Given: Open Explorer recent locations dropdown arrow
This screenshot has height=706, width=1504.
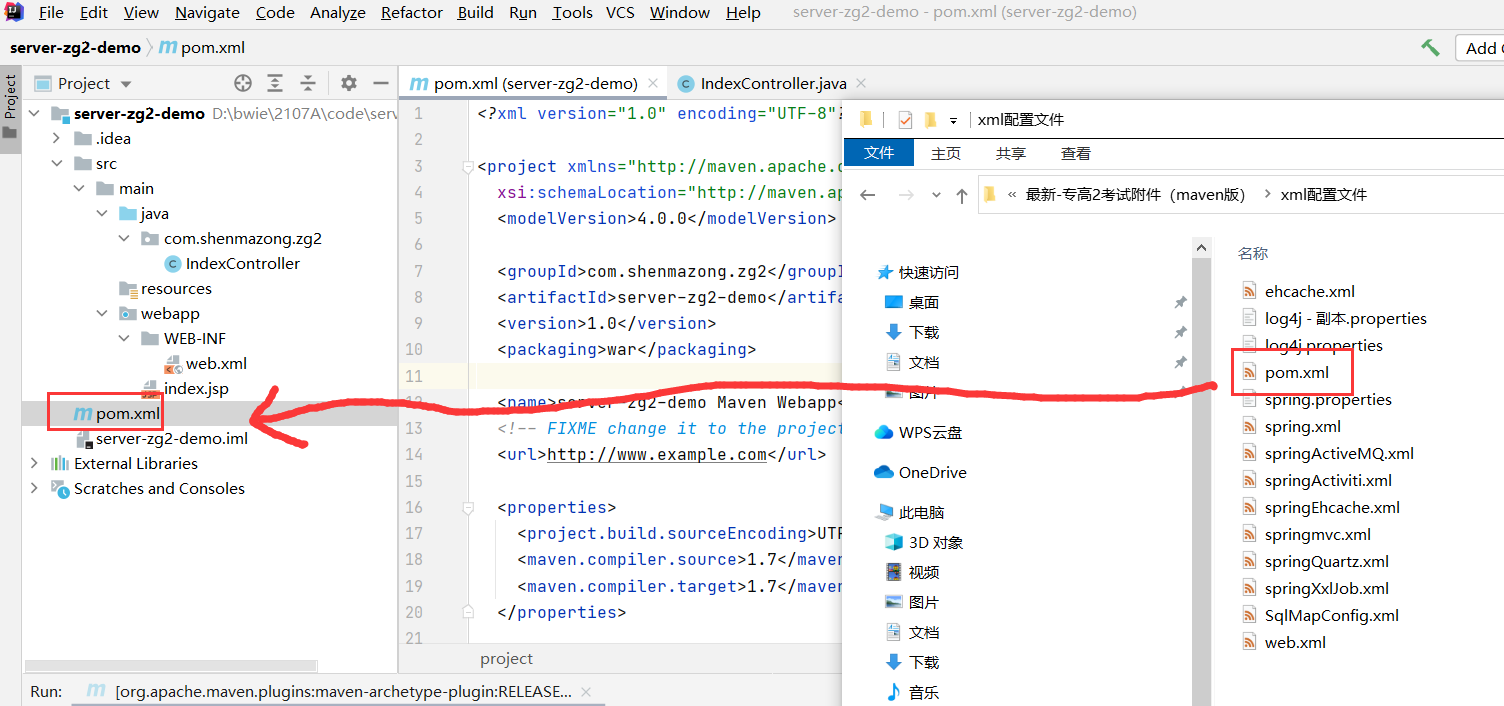Looking at the screenshot, I should (x=936, y=195).
